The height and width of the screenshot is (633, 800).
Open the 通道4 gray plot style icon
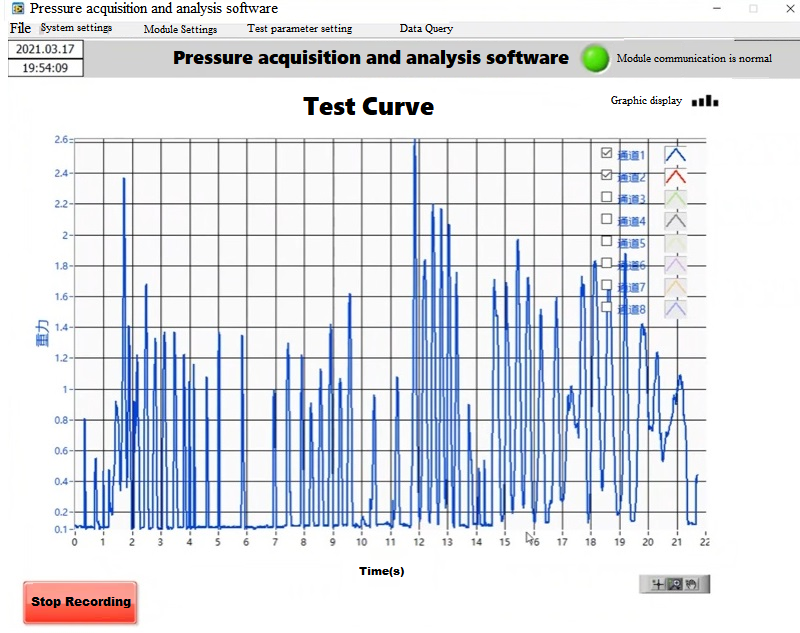point(677,221)
